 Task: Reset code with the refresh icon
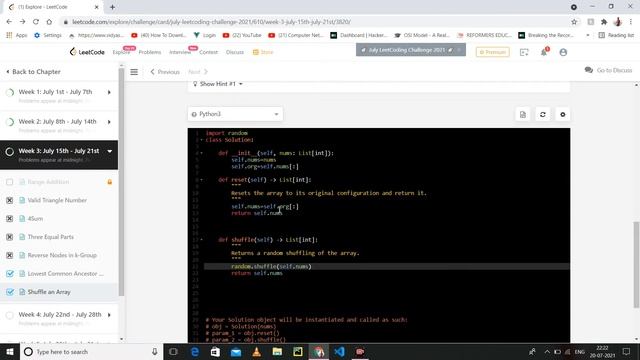543,115
